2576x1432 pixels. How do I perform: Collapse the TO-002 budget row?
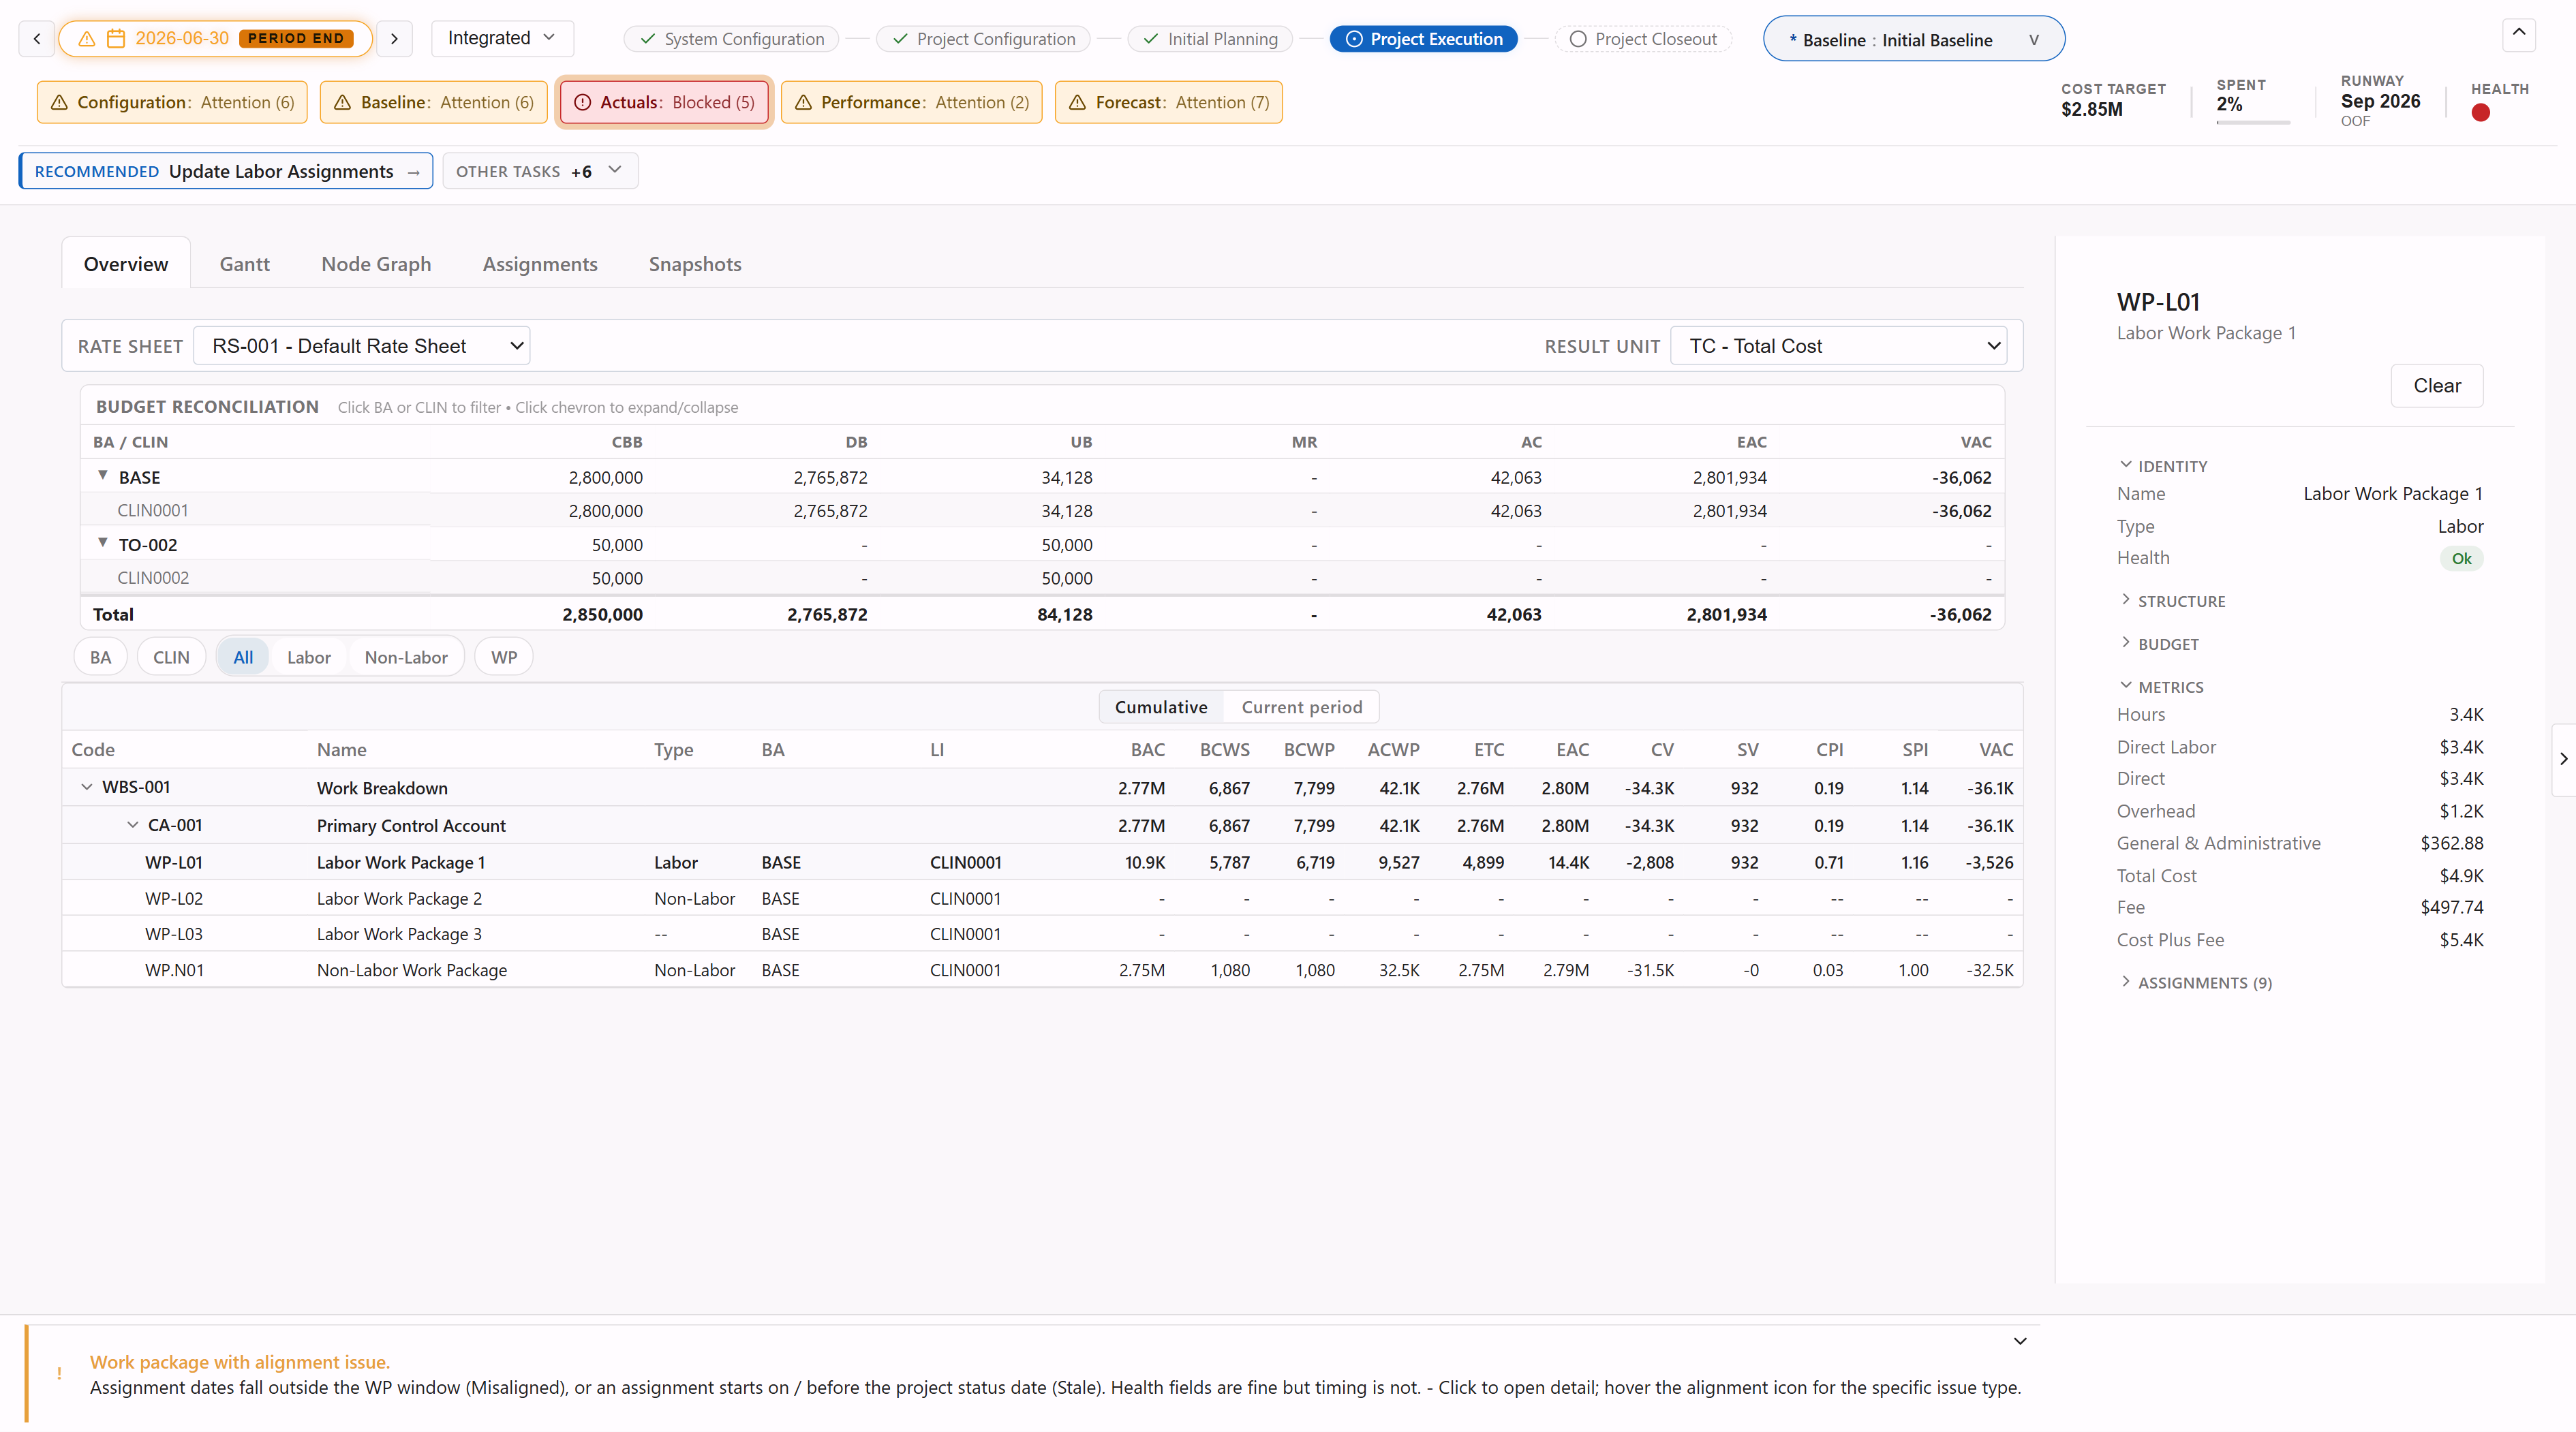pos(102,543)
